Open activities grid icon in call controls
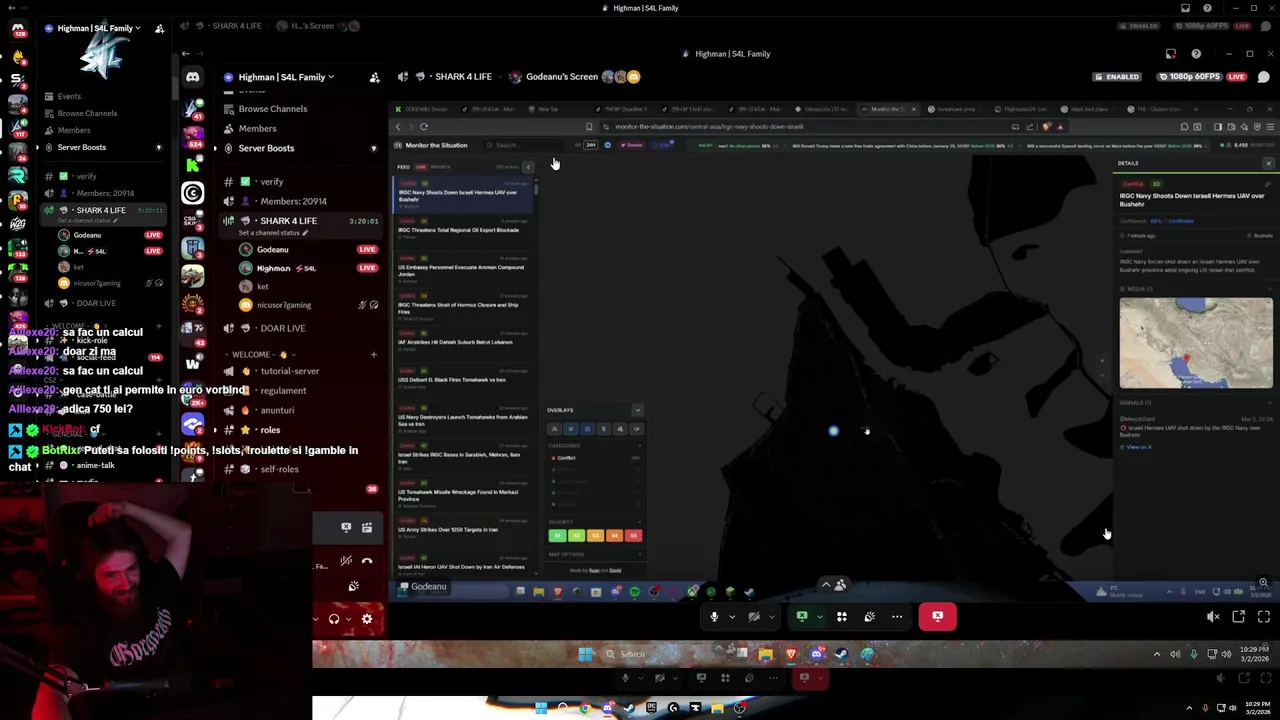Image resolution: width=1280 pixels, height=720 pixels. coord(842,617)
